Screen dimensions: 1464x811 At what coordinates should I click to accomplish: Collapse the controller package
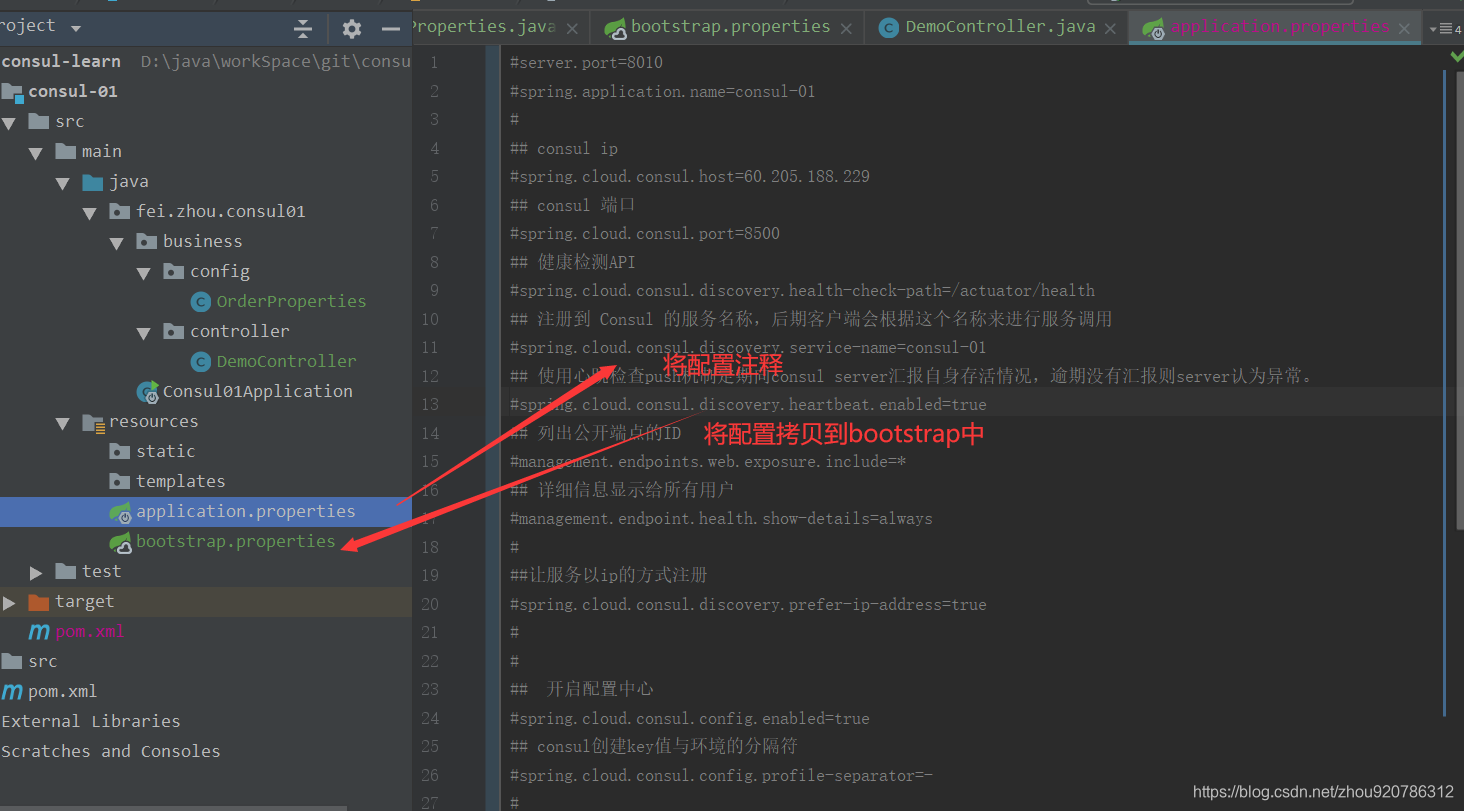(144, 333)
